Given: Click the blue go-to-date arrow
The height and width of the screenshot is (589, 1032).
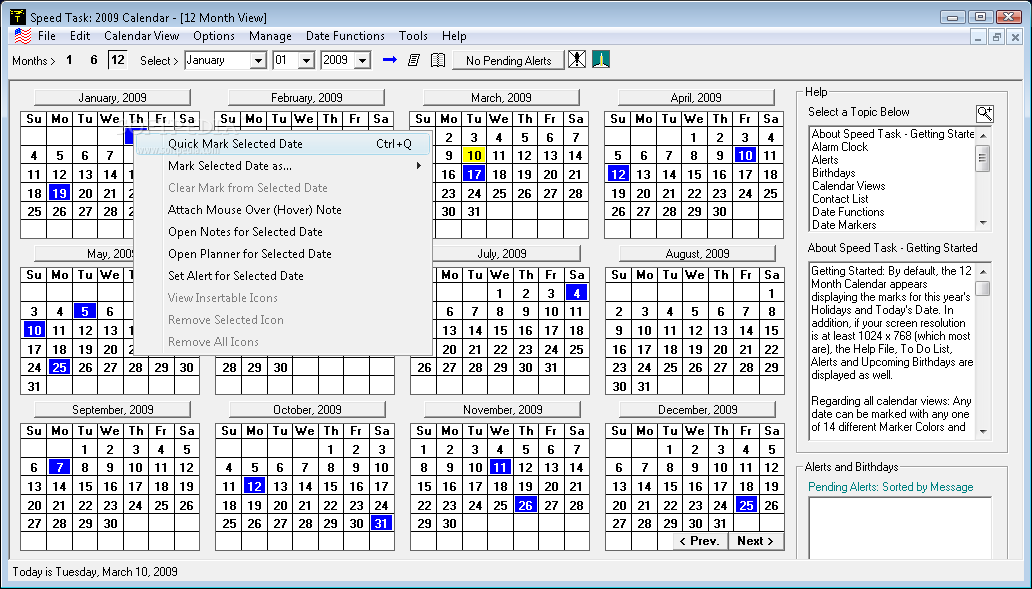Looking at the screenshot, I should [x=390, y=60].
